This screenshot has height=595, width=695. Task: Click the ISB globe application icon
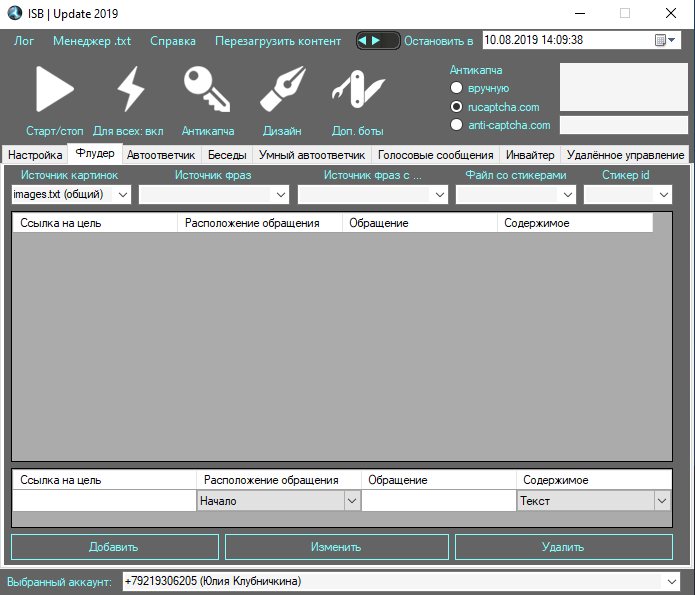click(x=15, y=13)
